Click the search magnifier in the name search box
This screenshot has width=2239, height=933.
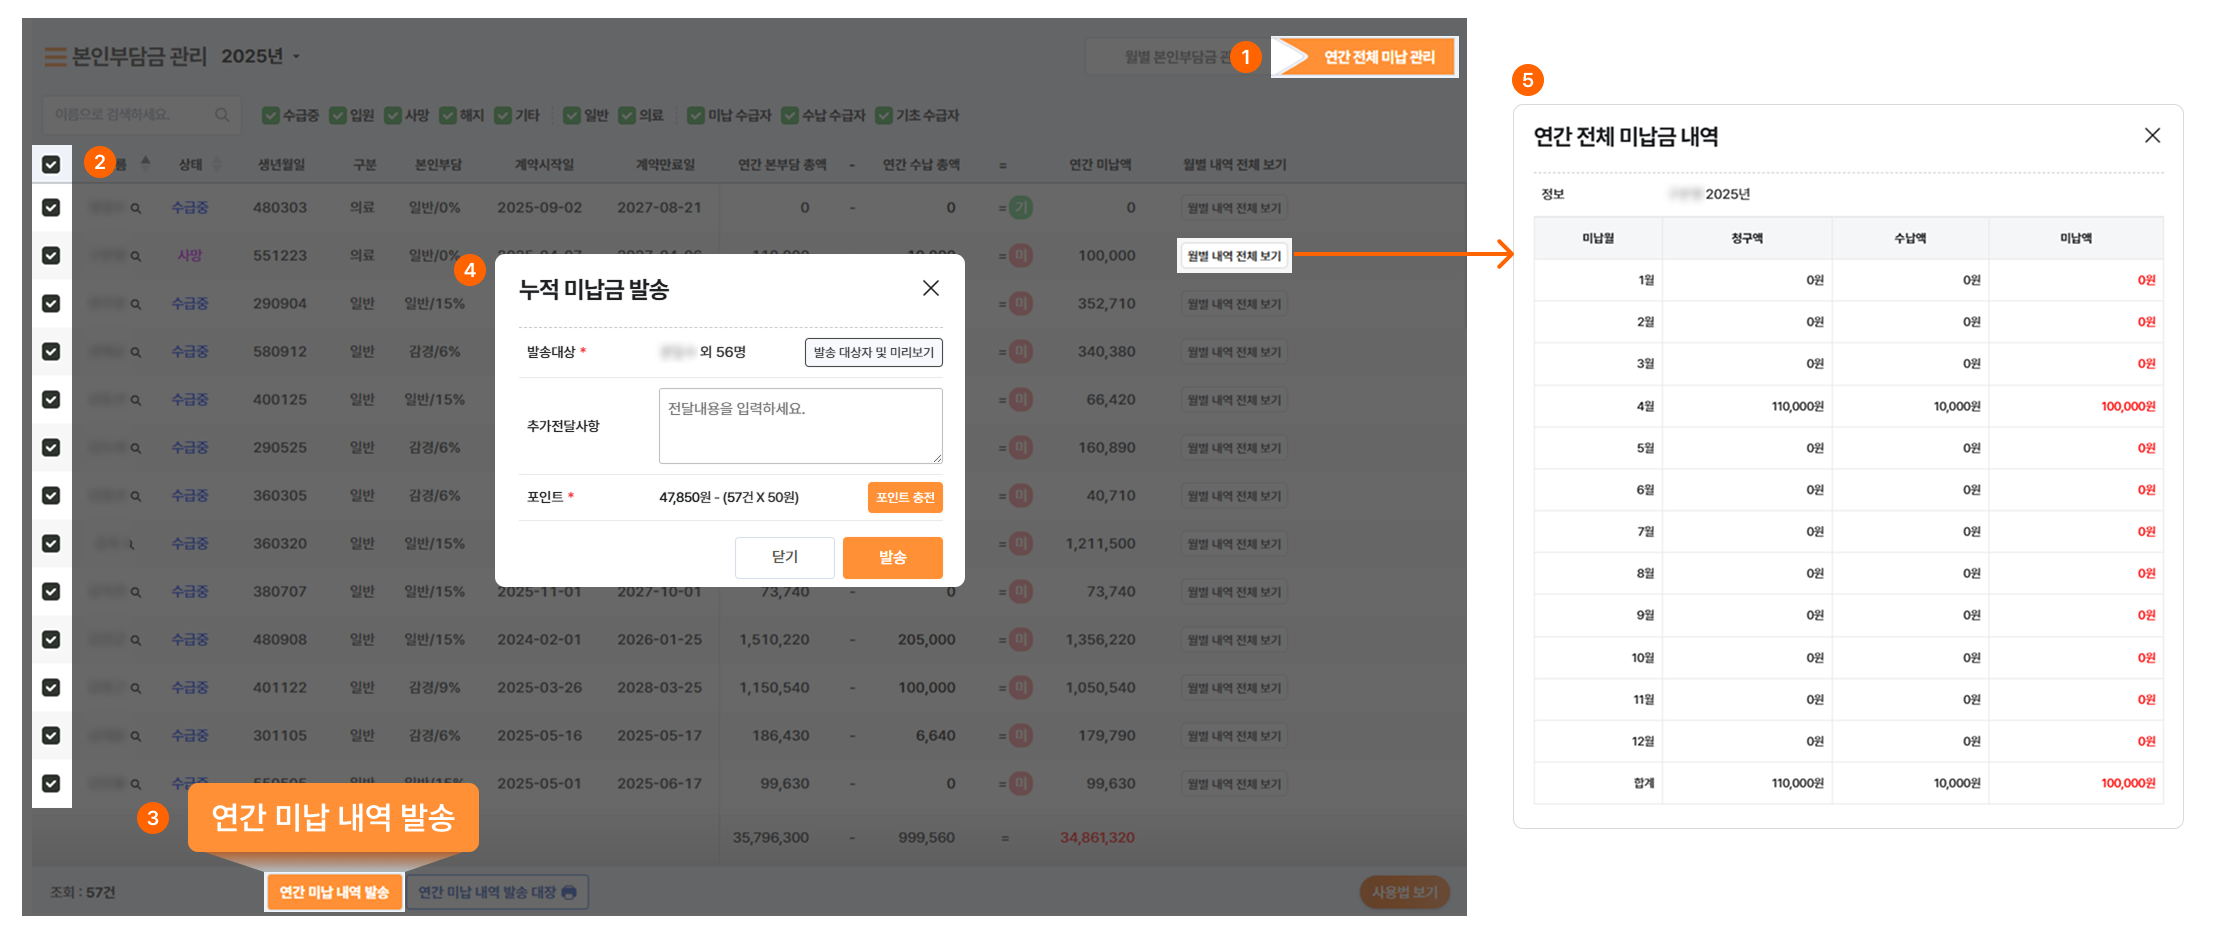pos(222,115)
